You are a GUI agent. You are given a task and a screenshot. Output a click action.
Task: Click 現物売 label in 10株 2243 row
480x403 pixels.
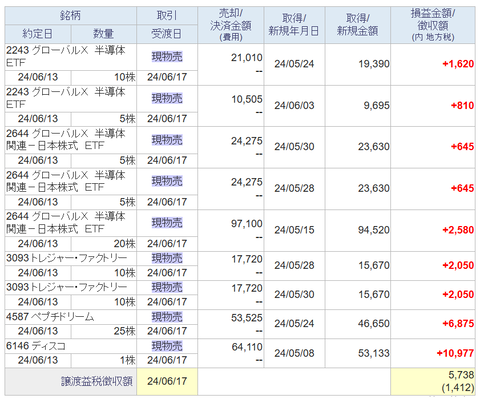pos(167,57)
